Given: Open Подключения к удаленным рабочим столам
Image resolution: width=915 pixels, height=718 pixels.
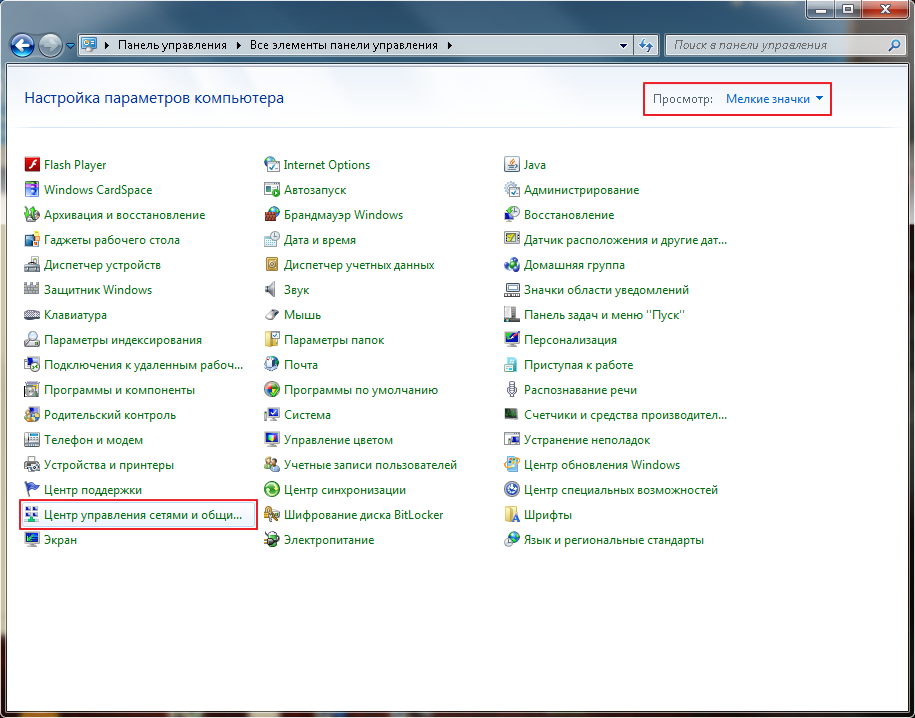Looking at the screenshot, I should [x=134, y=365].
